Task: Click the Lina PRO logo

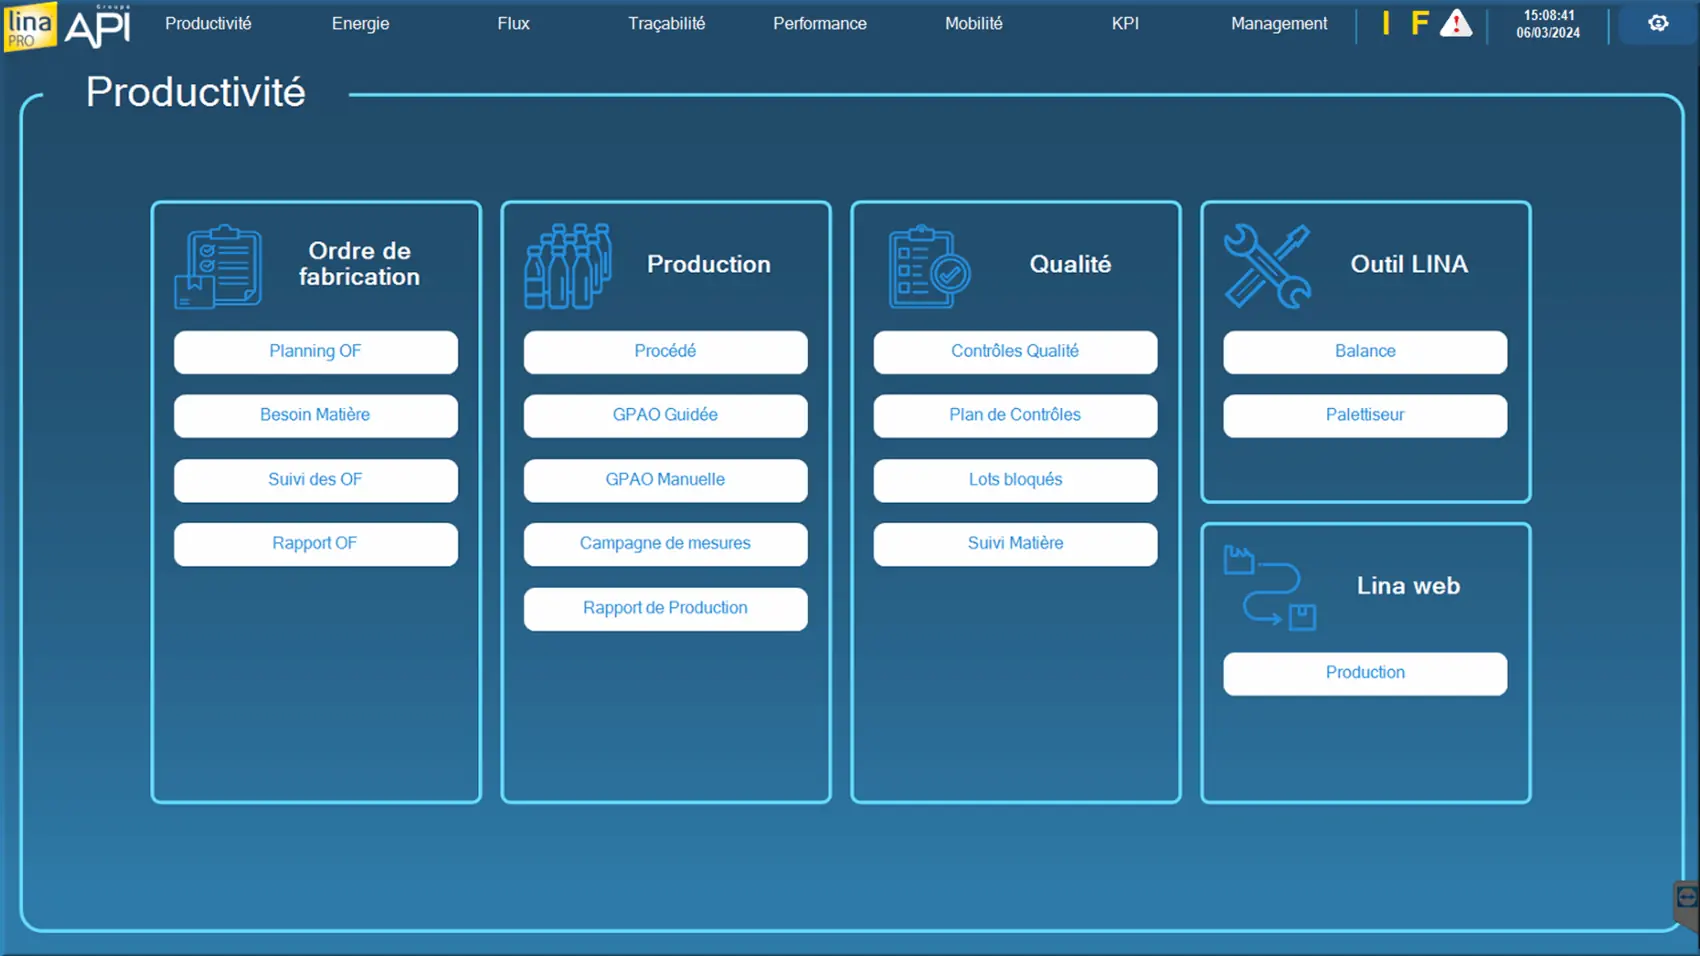Action: pyautogui.click(x=31, y=26)
